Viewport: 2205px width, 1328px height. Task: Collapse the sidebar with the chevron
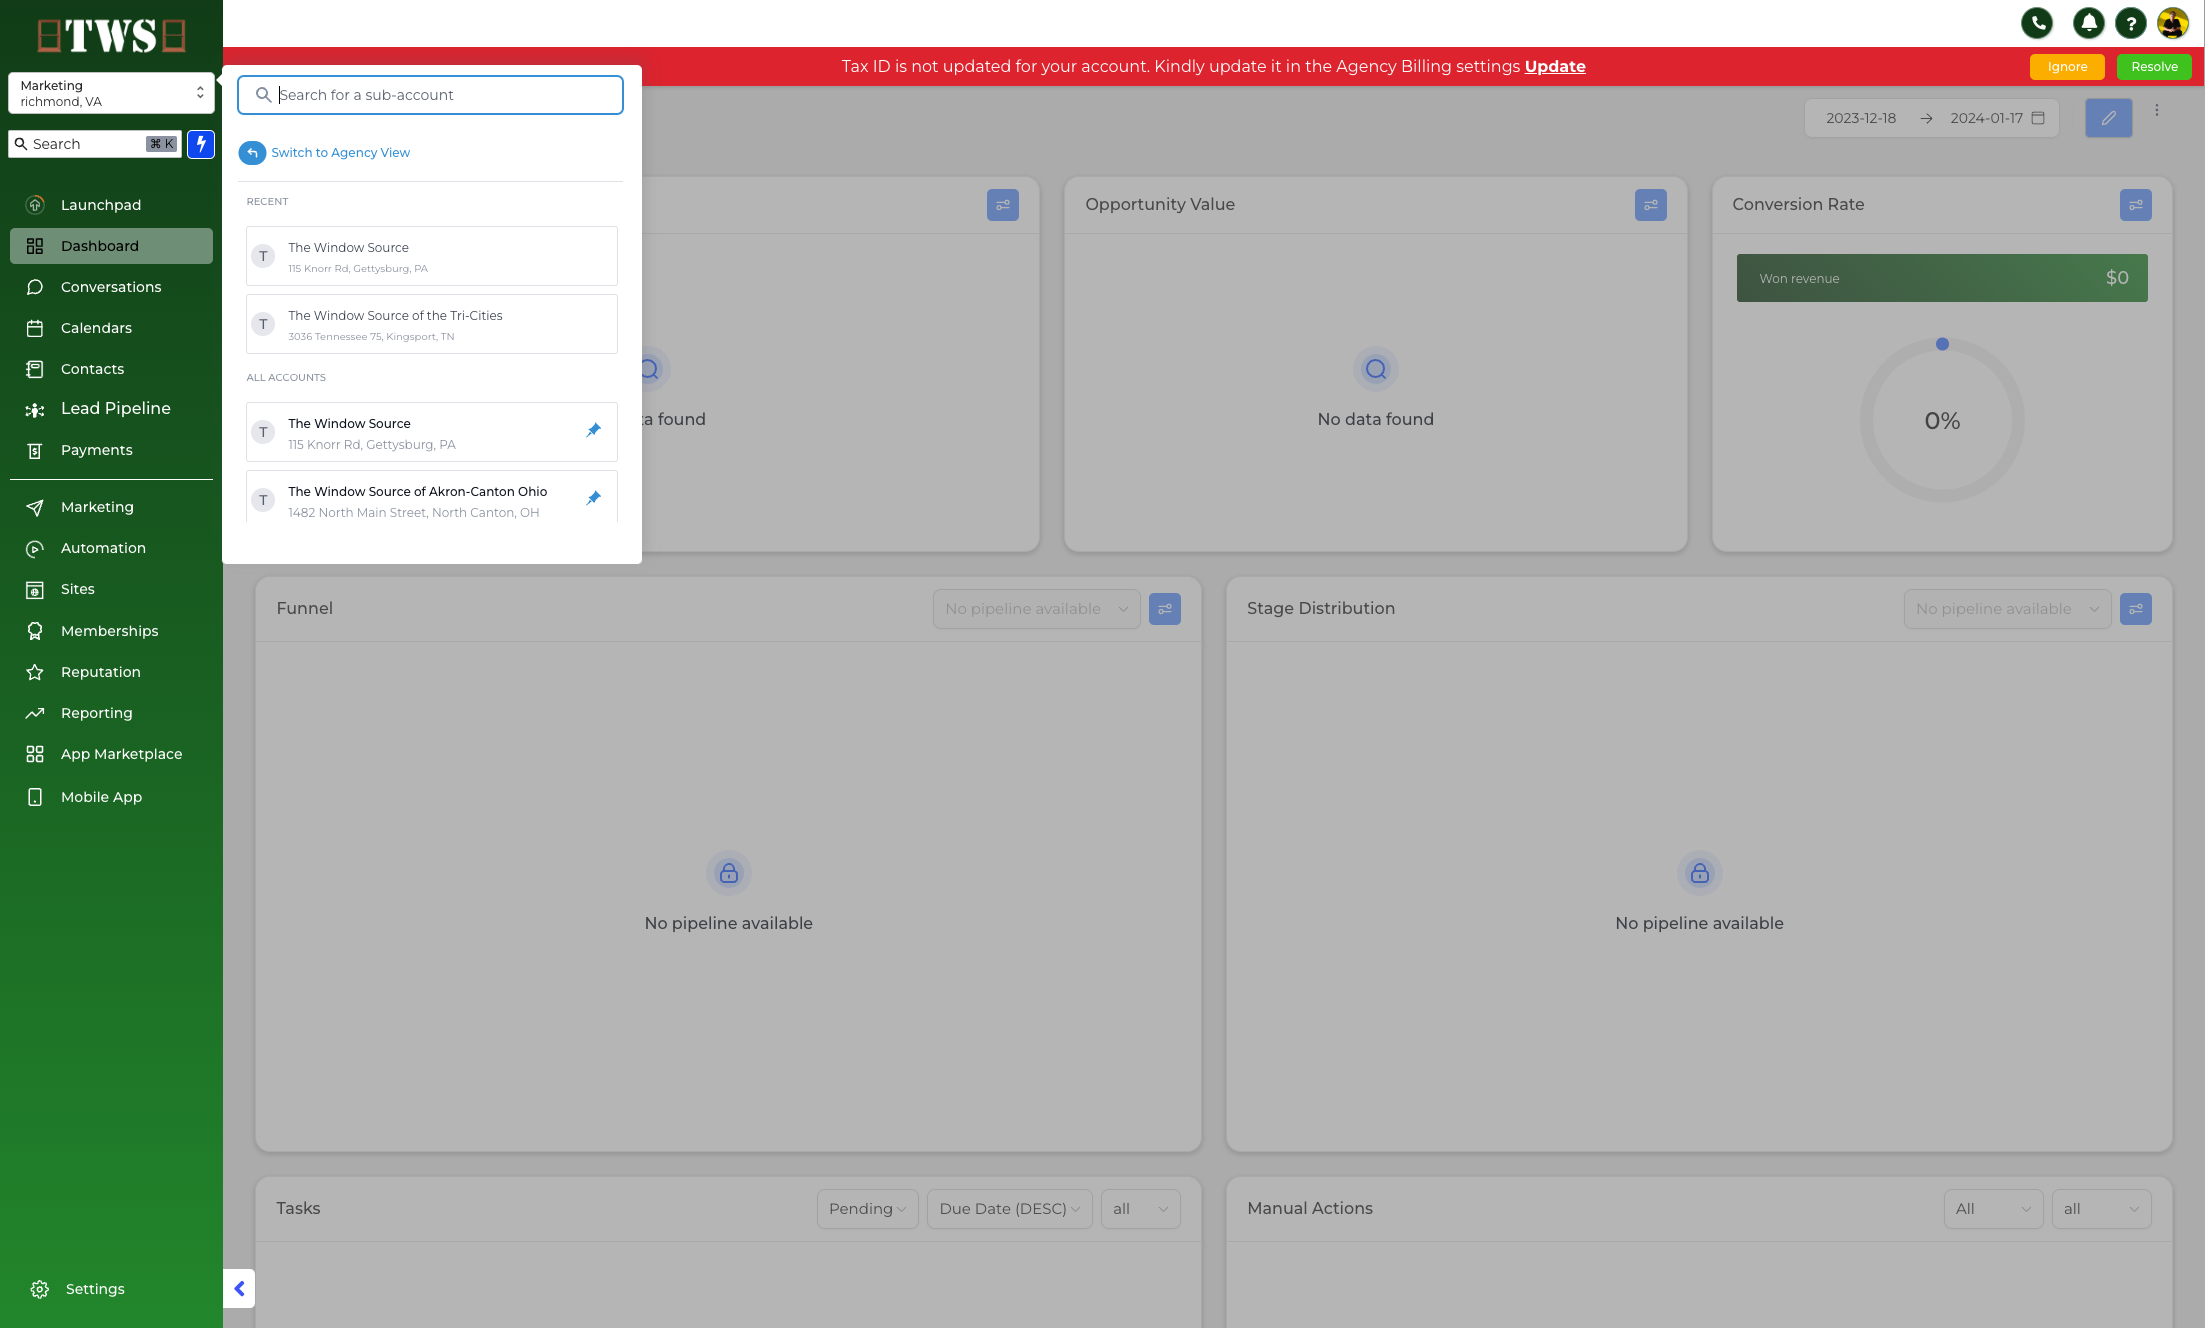[239, 1289]
